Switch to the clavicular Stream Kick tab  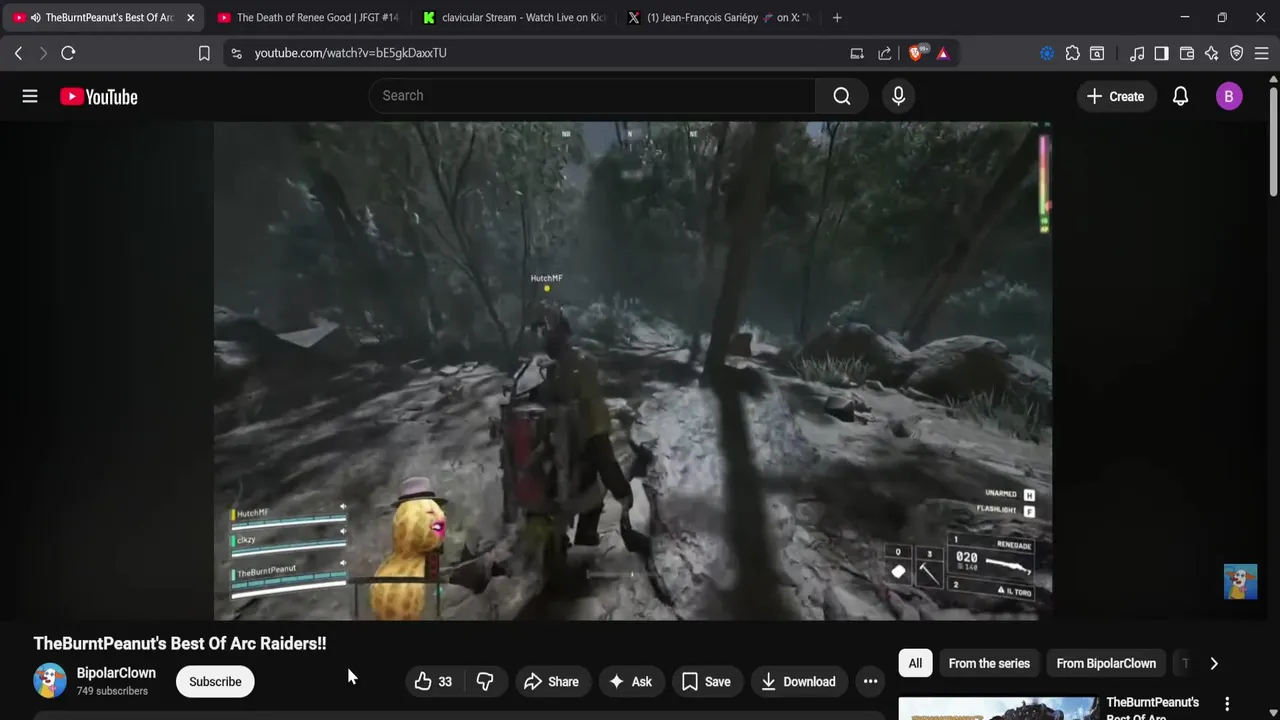coord(514,18)
